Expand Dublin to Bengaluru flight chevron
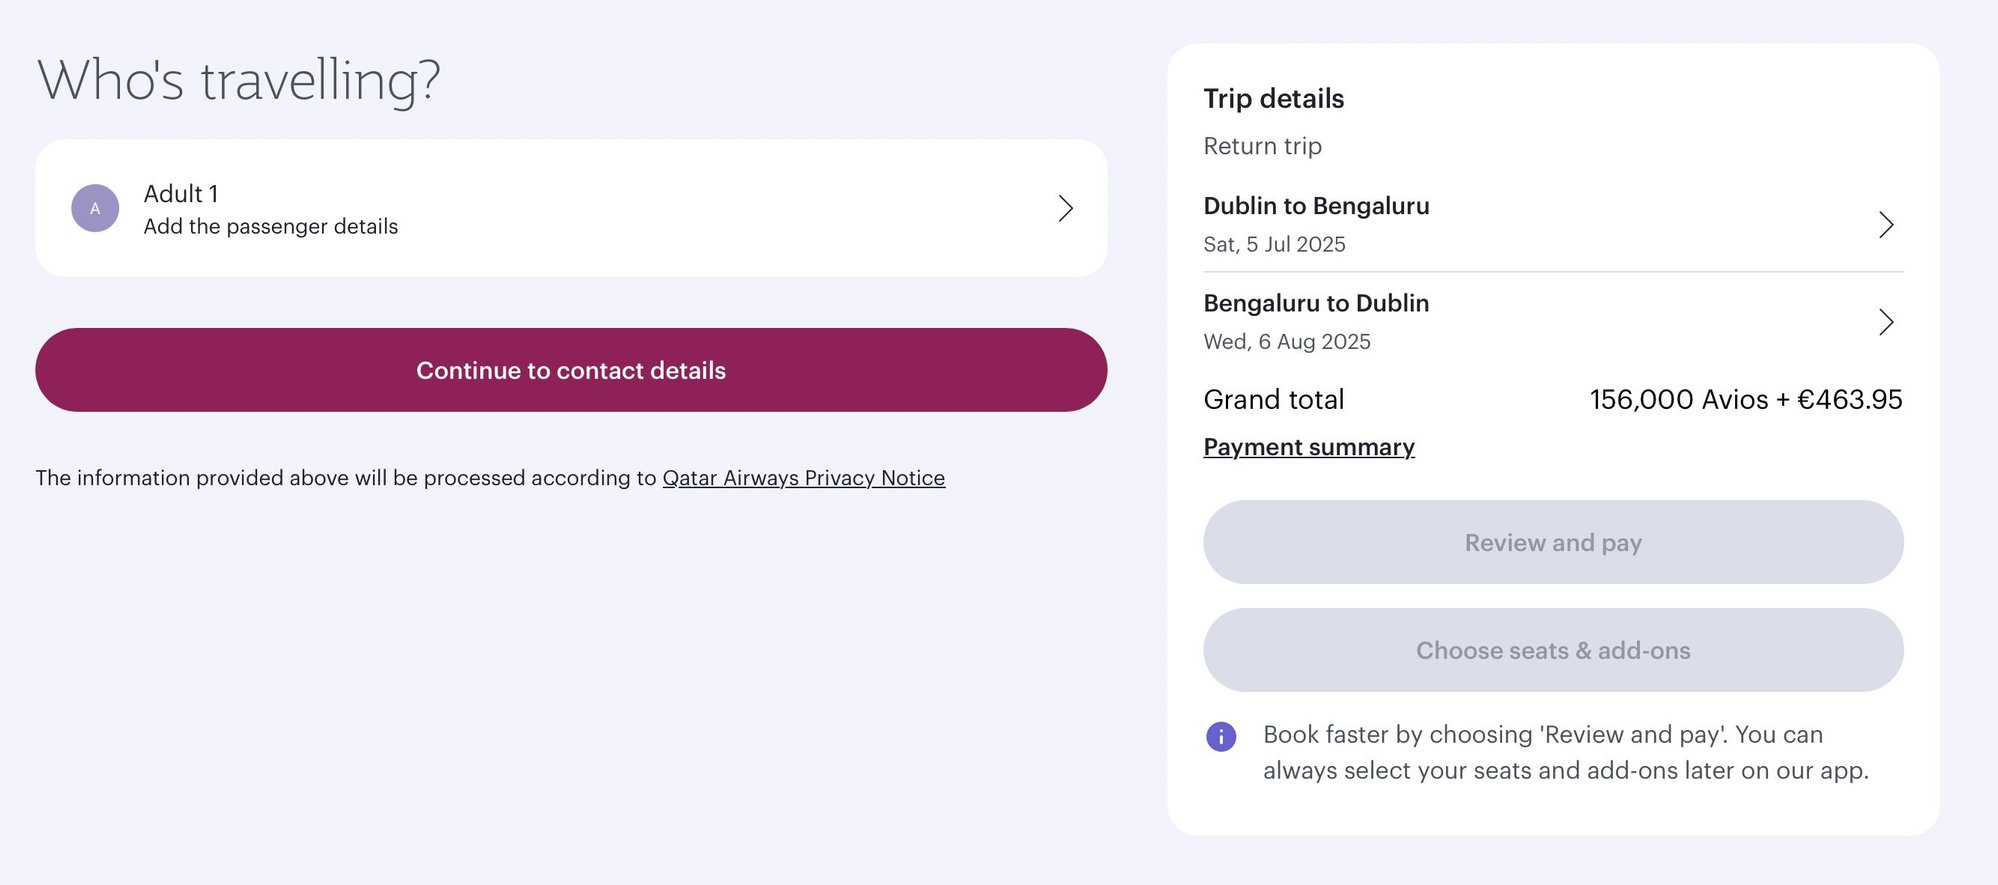1998x885 pixels. click(x=1885, y=225)
